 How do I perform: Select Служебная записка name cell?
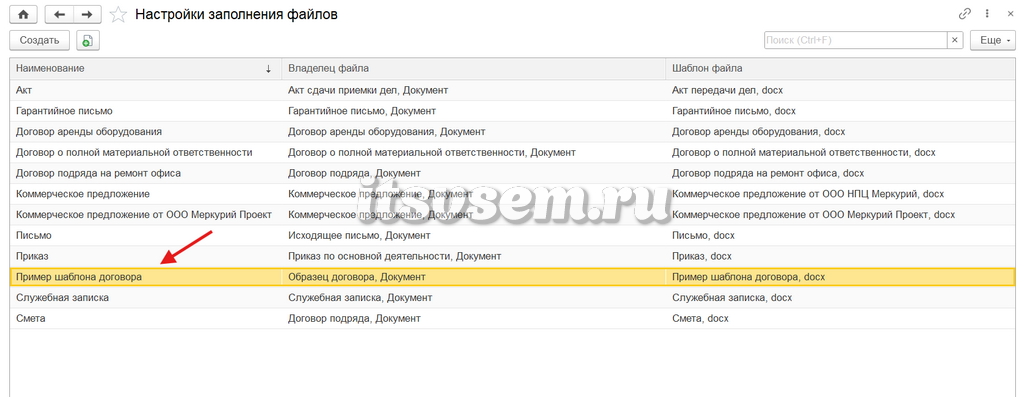click(62, 297)
